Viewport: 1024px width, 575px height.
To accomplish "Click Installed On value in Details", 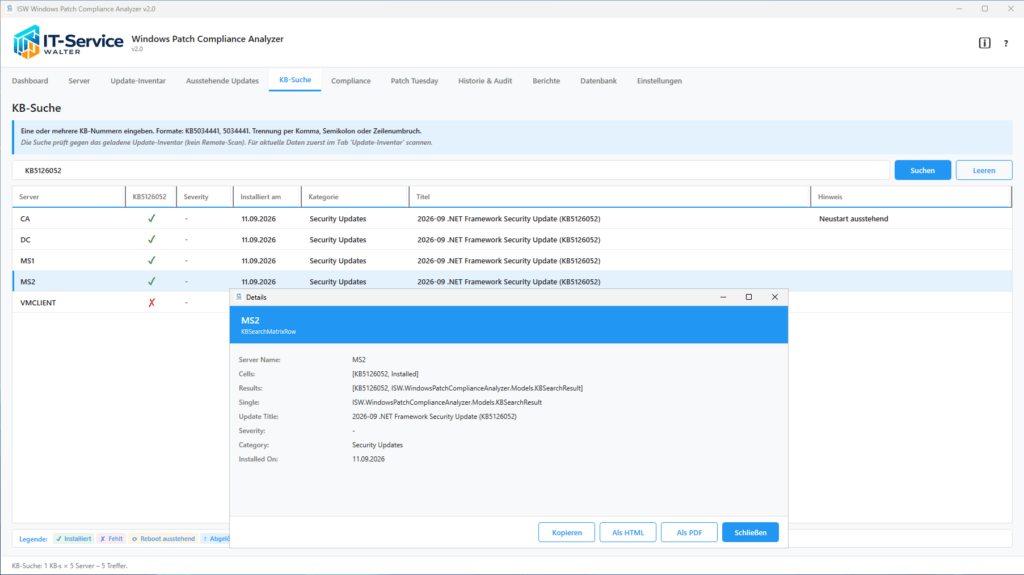I will pos(368,459).
